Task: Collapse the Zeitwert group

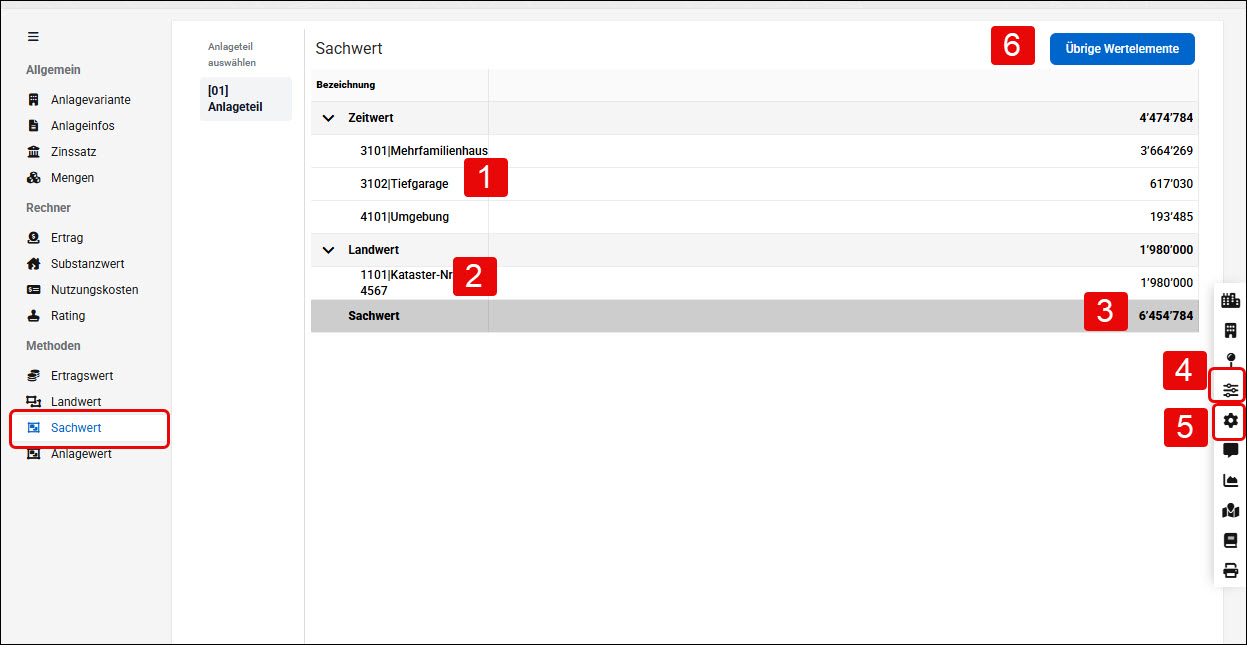Action: pyautogui.click(x=328, y=118)
